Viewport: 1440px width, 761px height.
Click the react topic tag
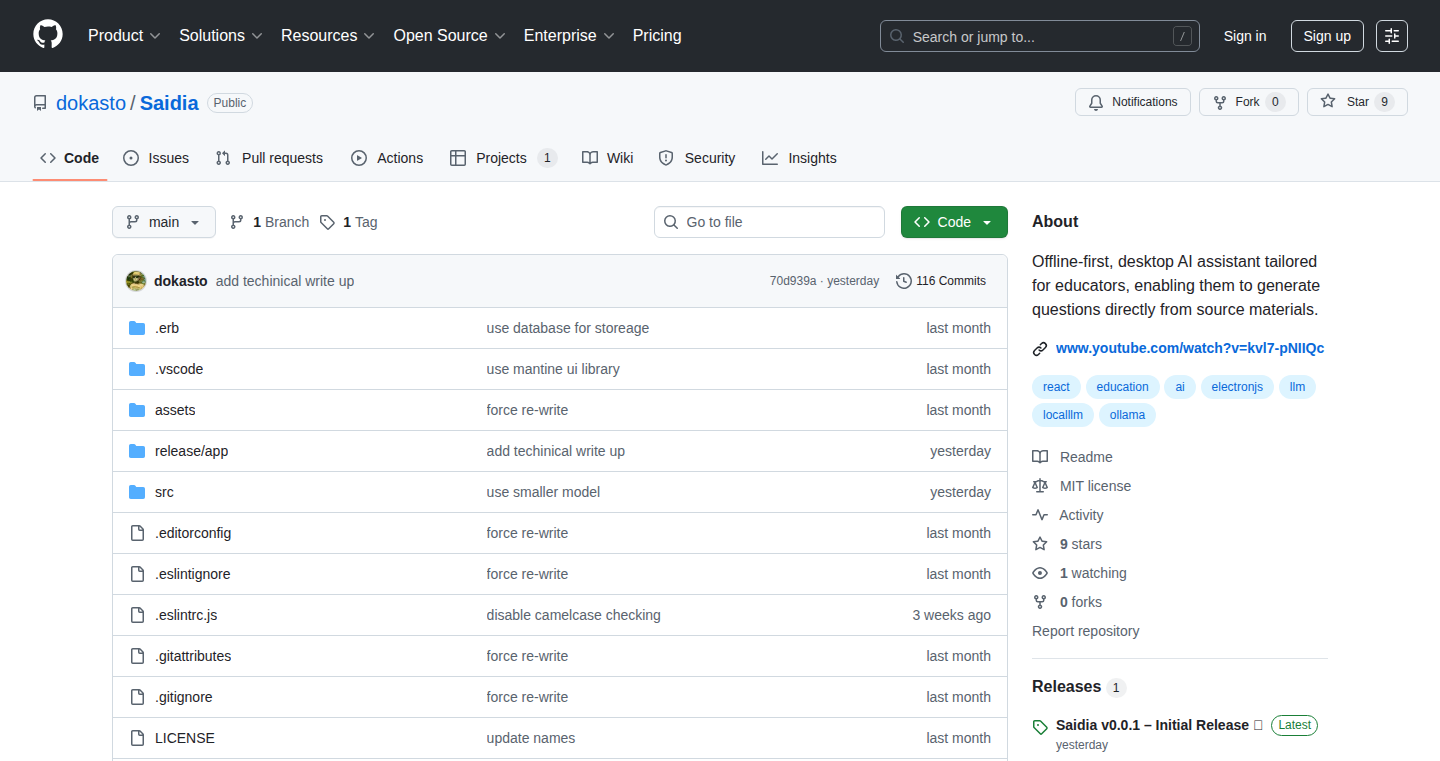click(1056, 387)
